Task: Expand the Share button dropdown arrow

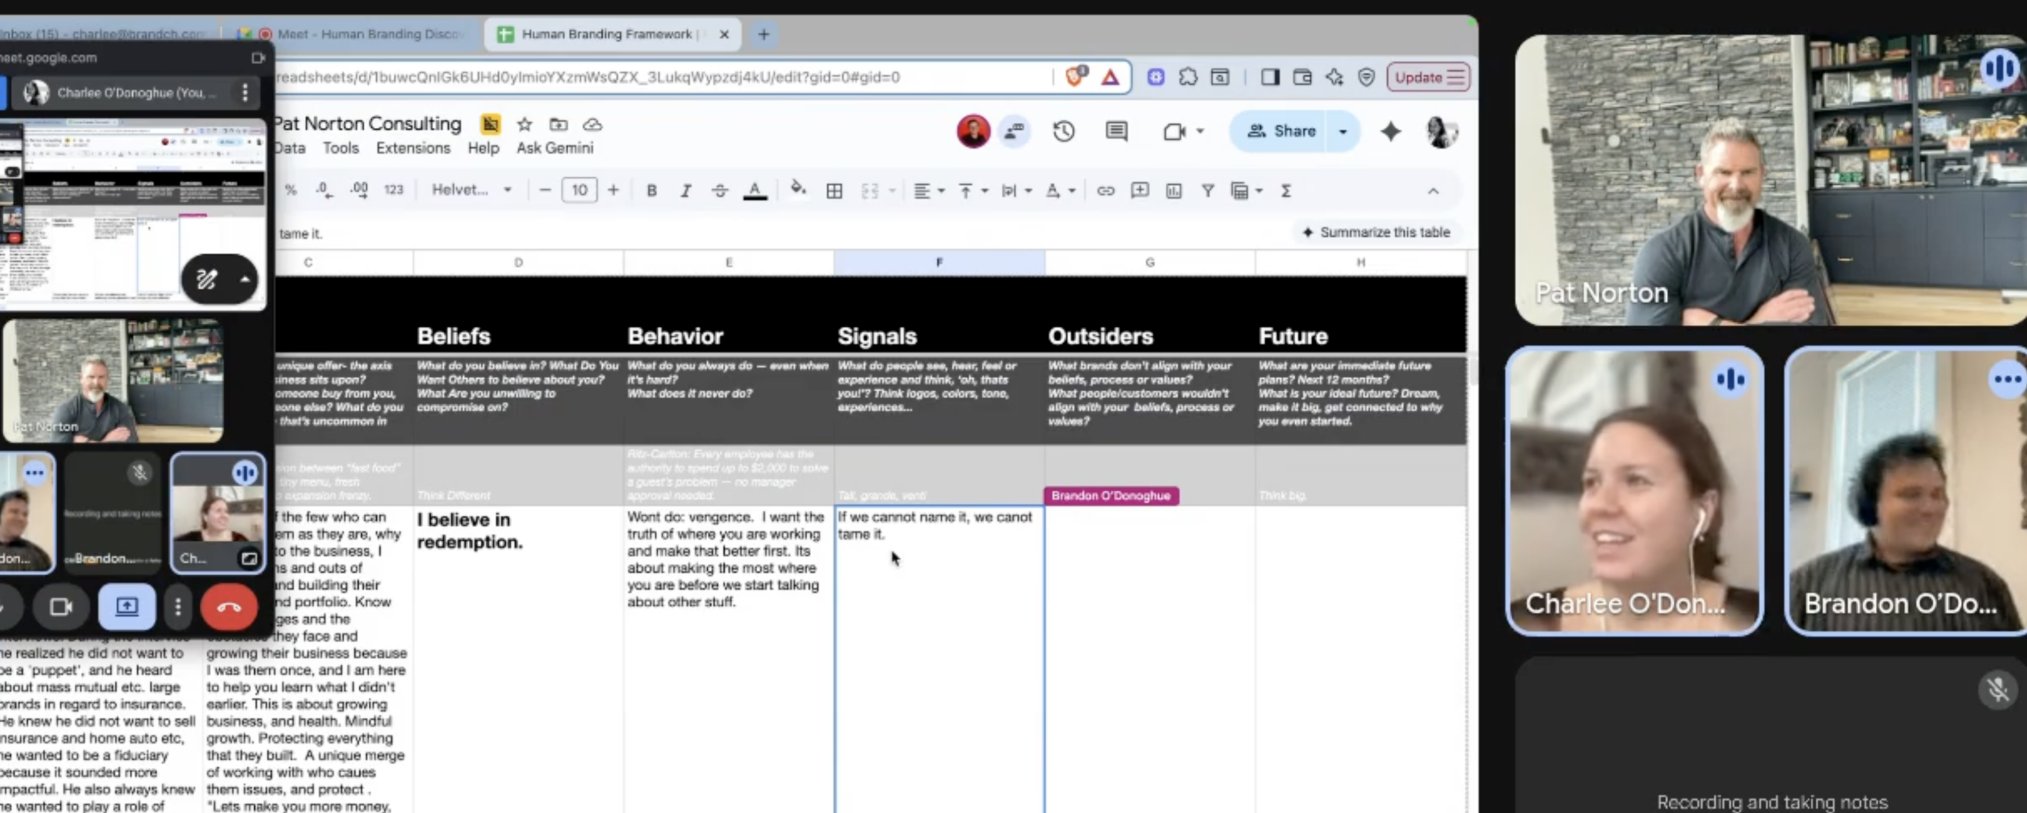Action: [x=1343, y=131]
